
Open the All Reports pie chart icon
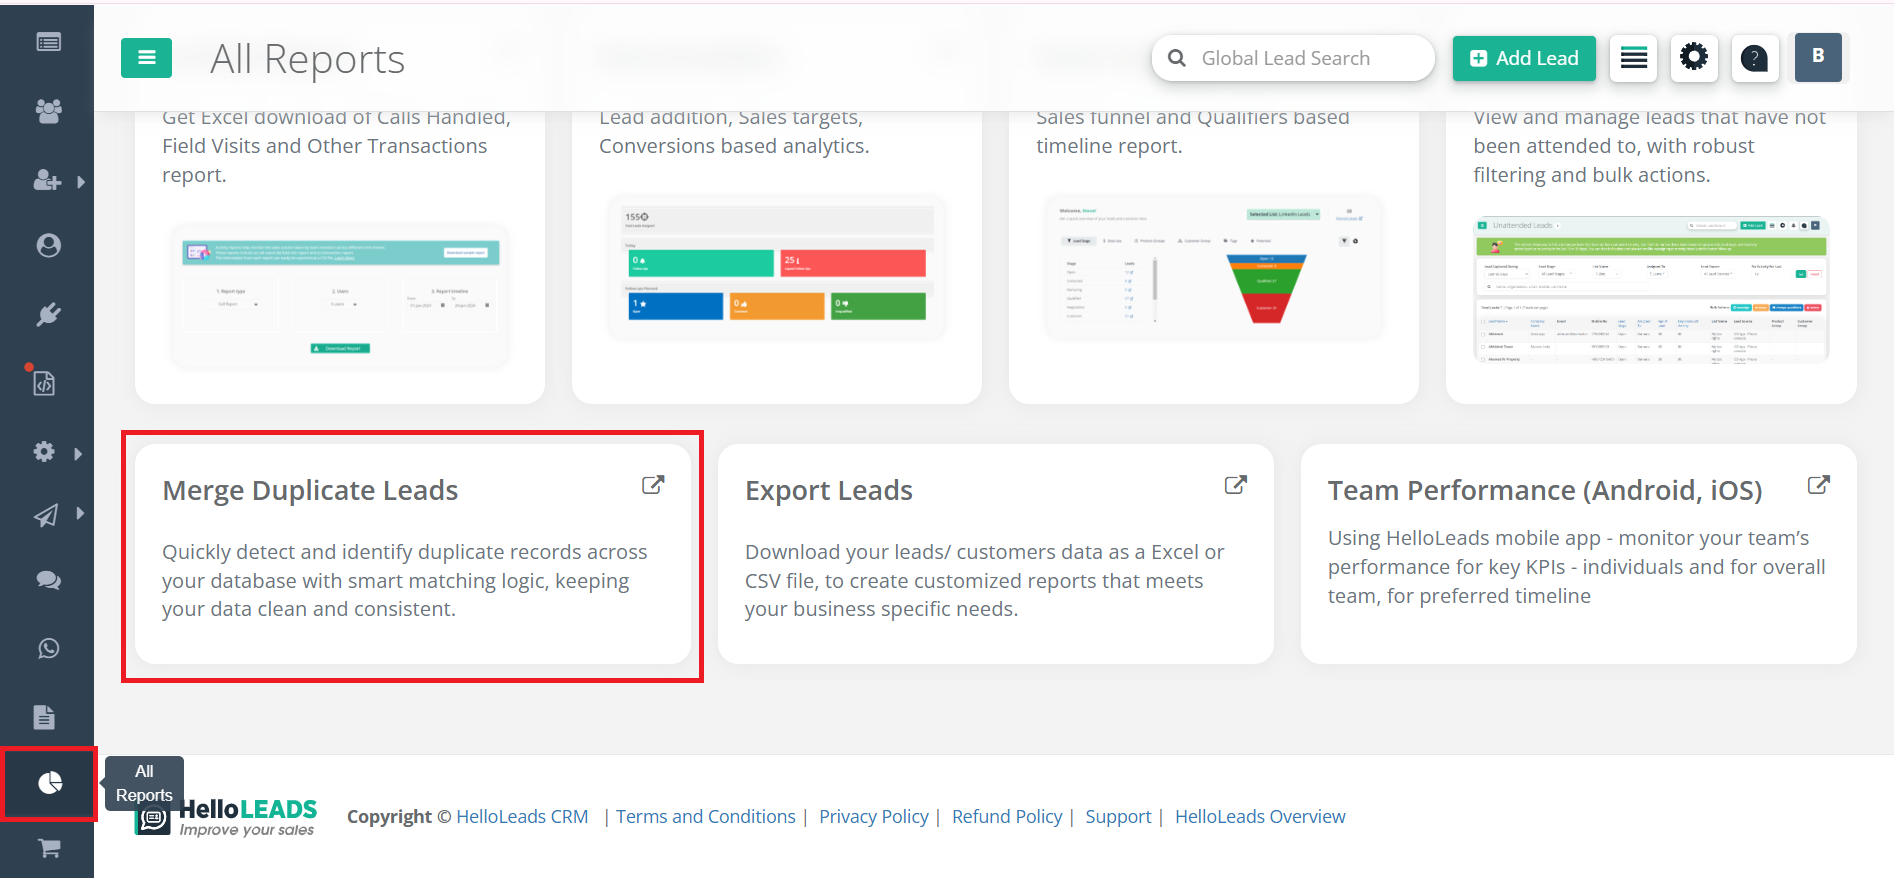click(x=50, y=783)
